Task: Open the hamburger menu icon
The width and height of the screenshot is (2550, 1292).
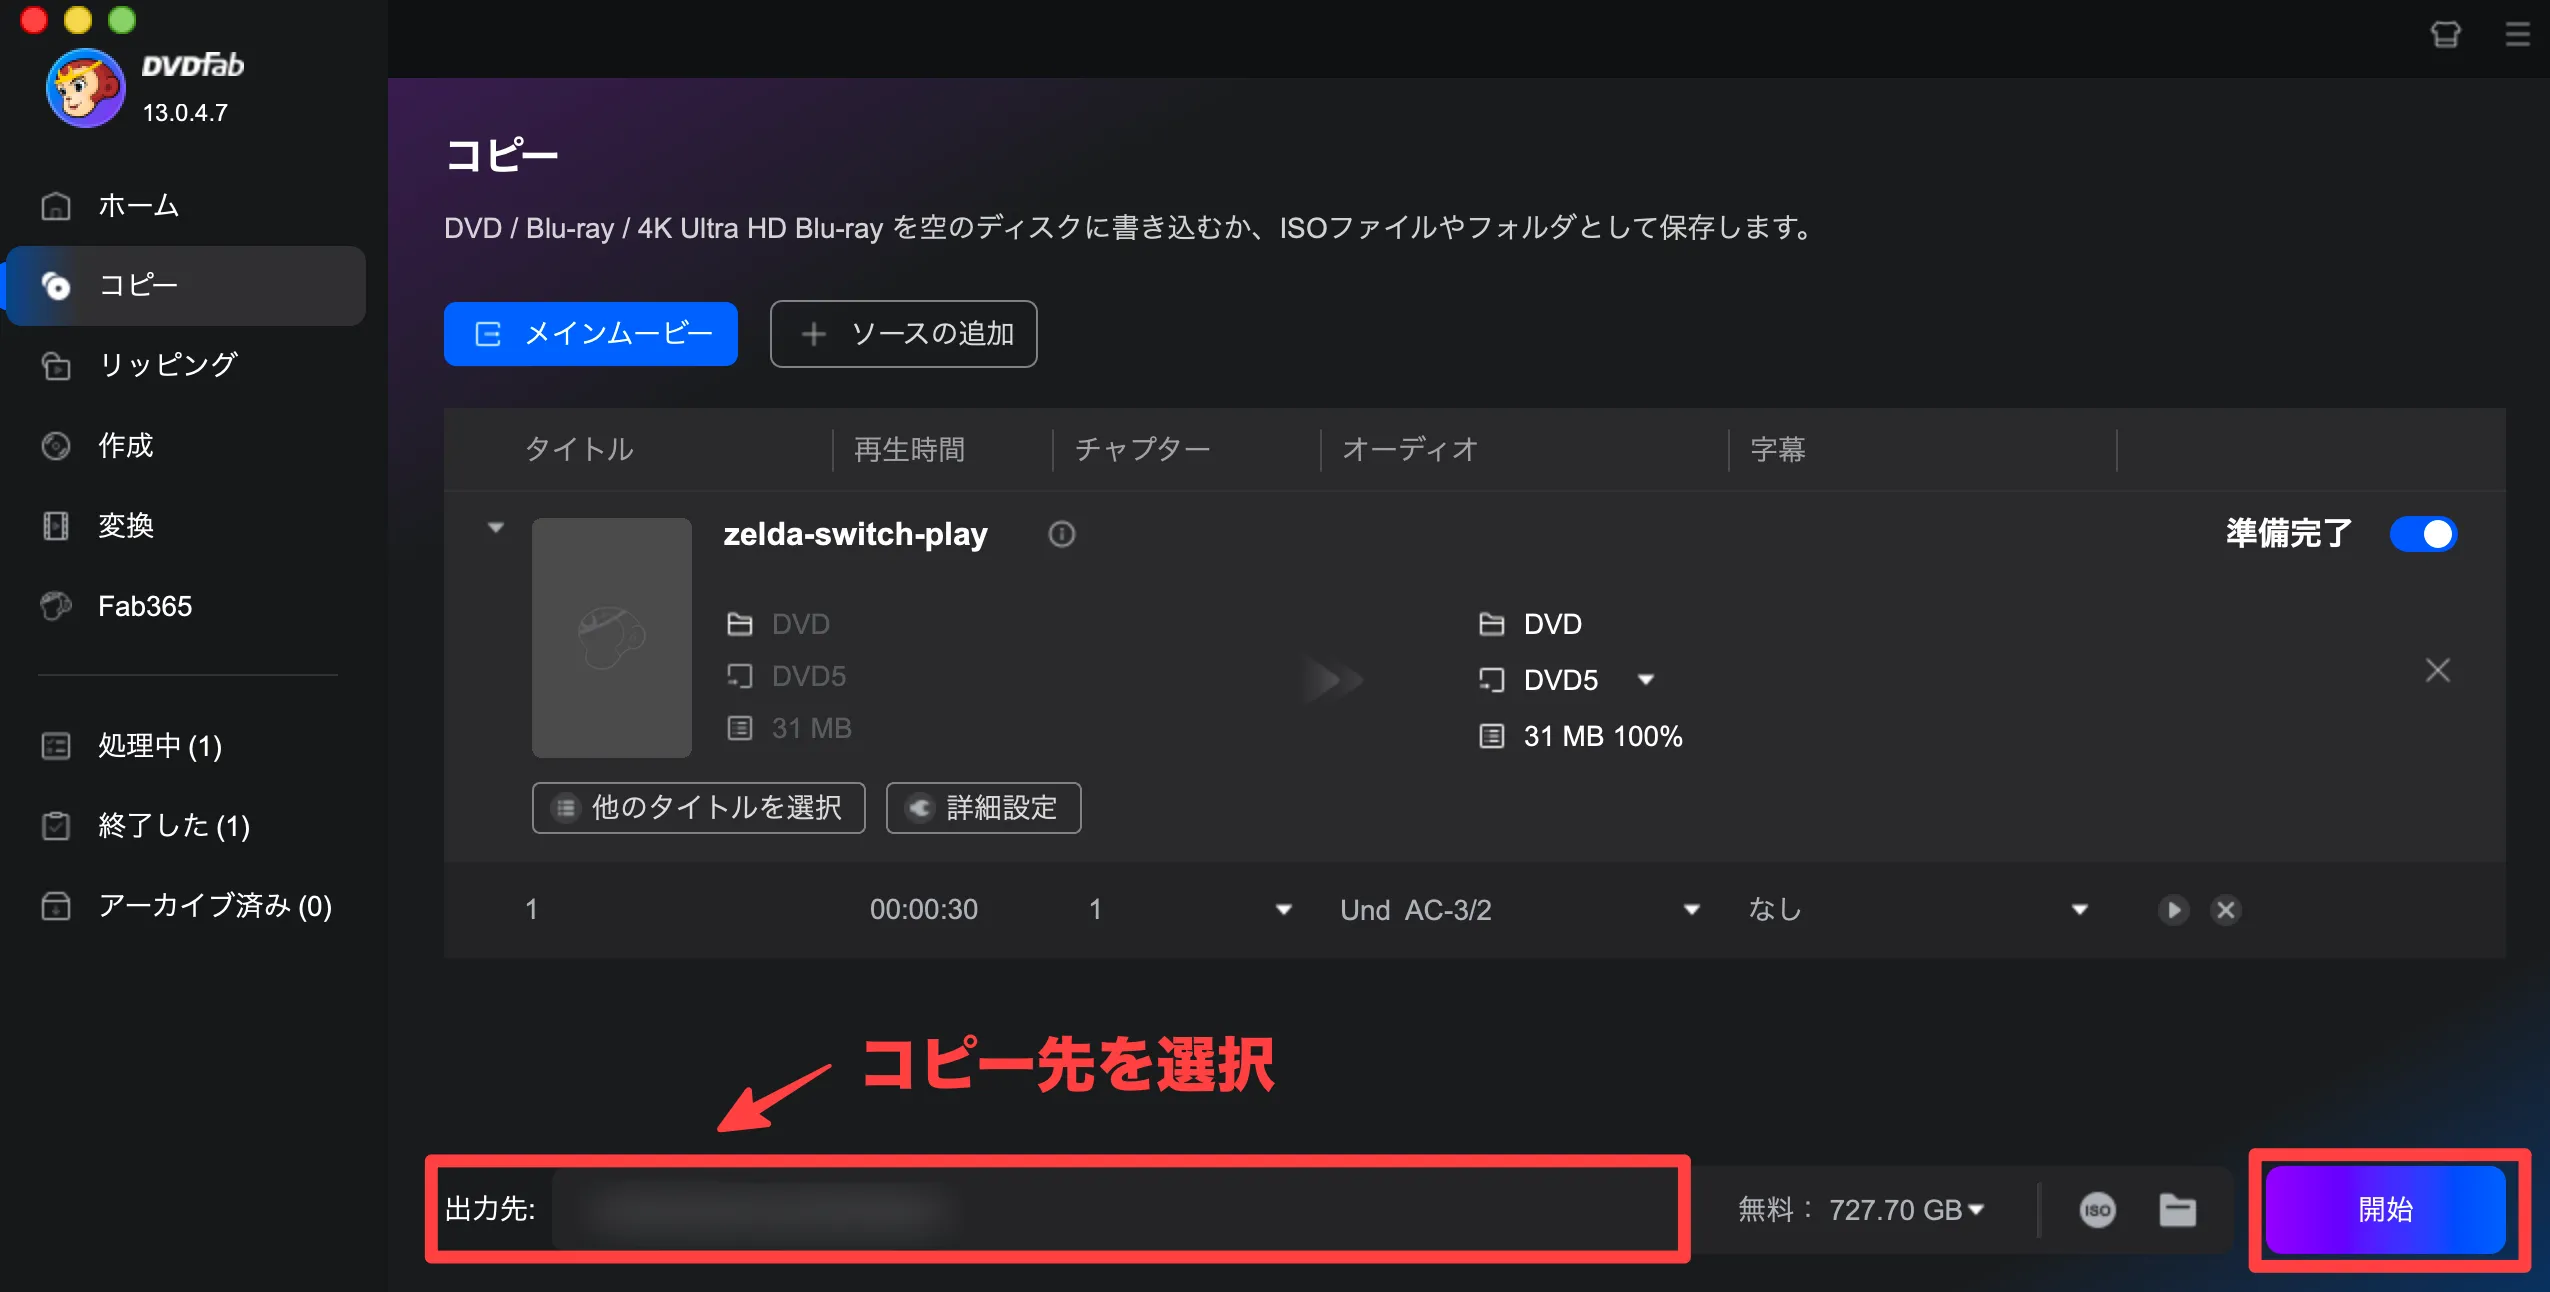Action: click(2517, 35)
